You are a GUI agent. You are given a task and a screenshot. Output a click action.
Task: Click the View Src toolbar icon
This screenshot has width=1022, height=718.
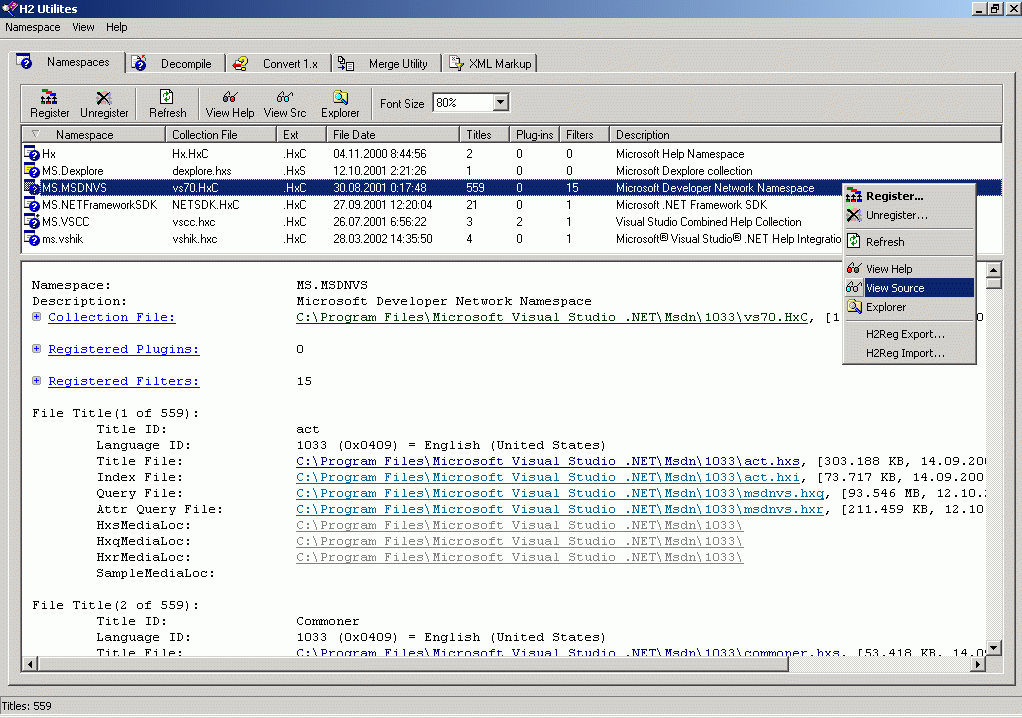[x=284, y=97]
